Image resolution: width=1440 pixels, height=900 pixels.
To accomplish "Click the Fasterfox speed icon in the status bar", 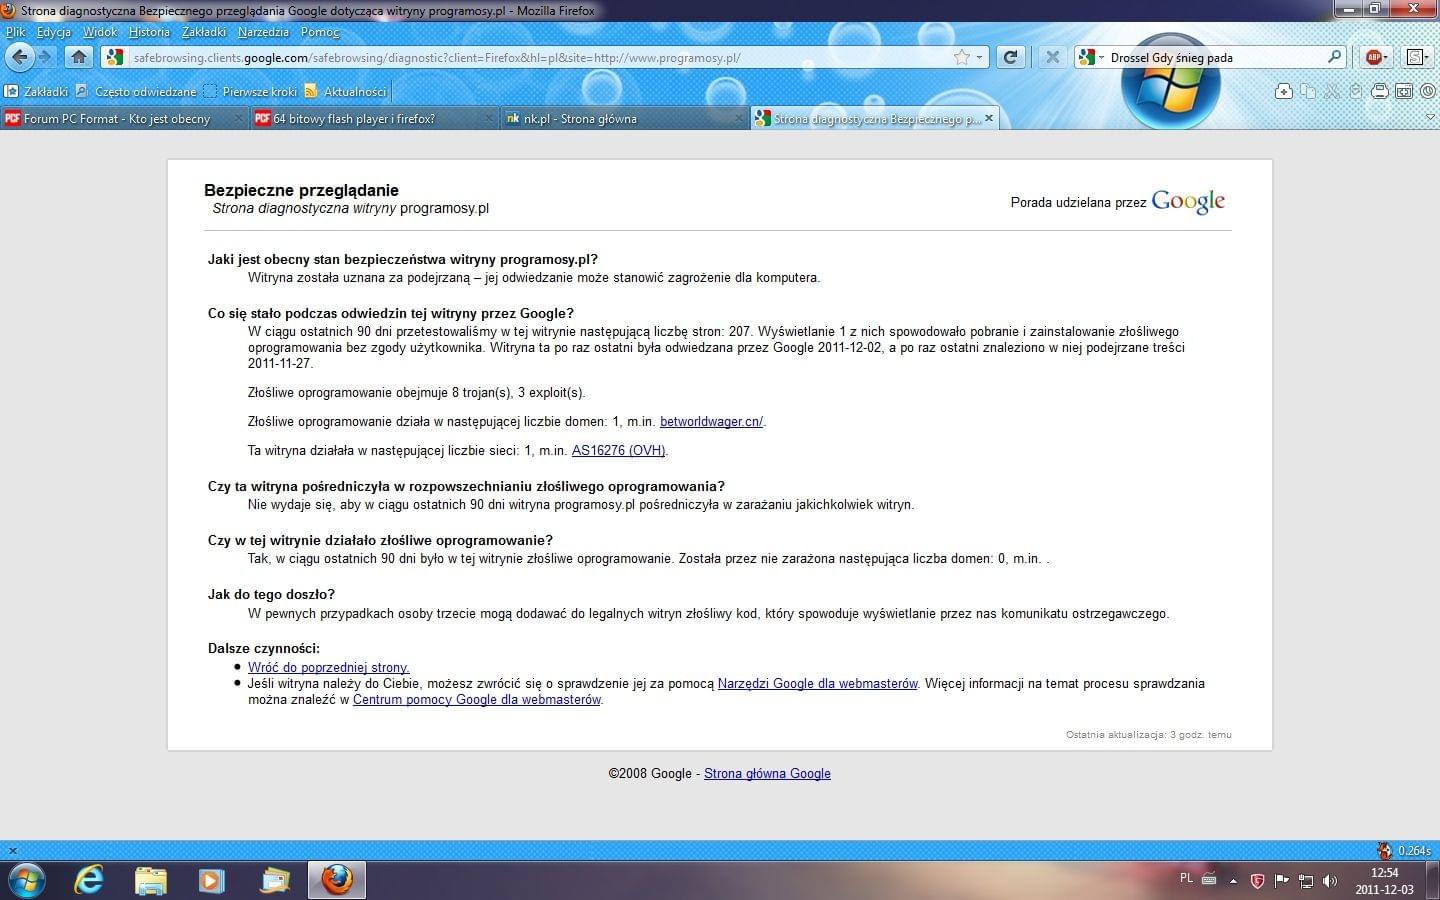I will 1385,850.
